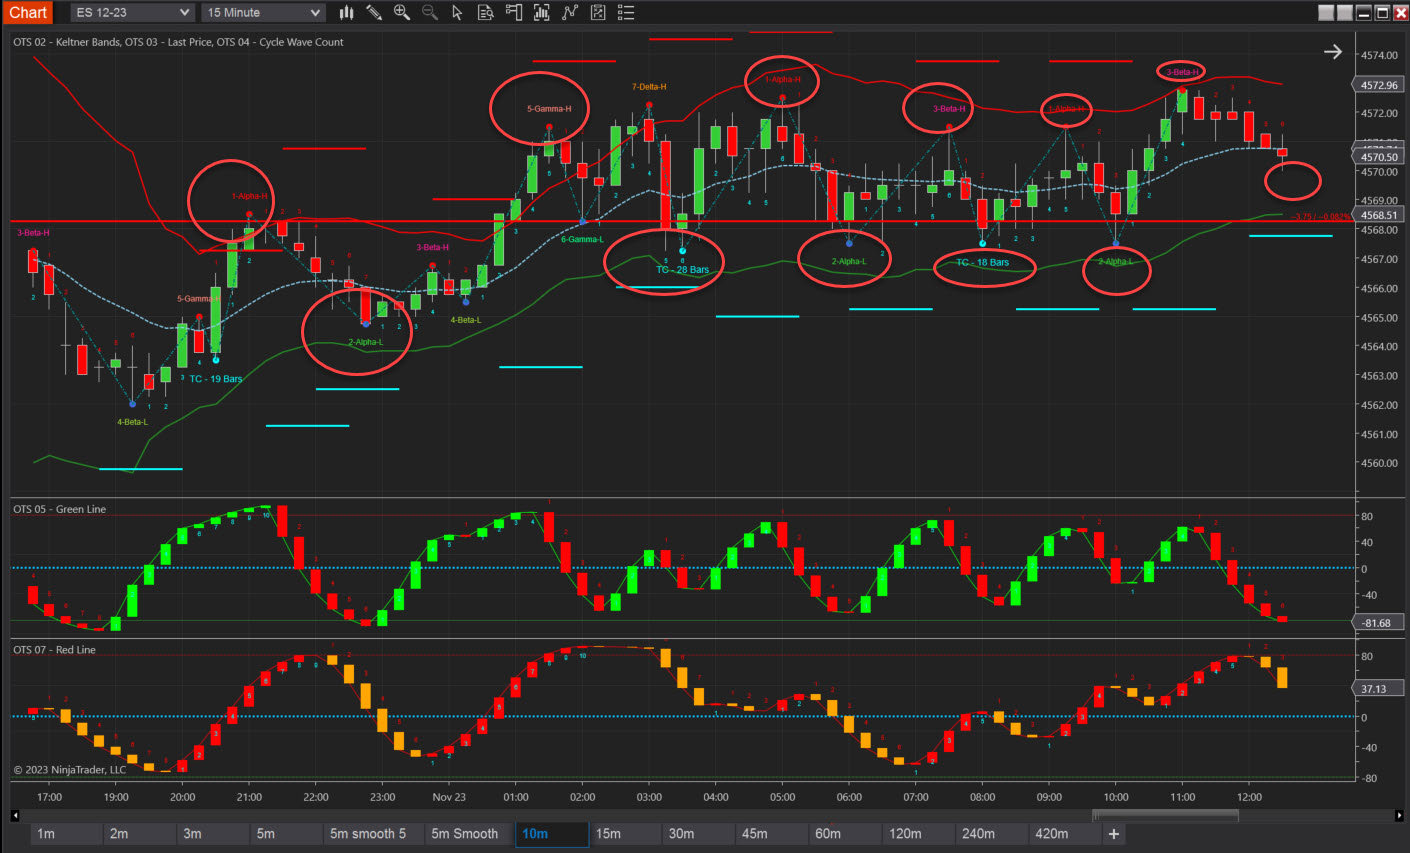Expand the 15 Minute interval dropdown
This screenshot has height=853, width=1410.
[262, 12]
